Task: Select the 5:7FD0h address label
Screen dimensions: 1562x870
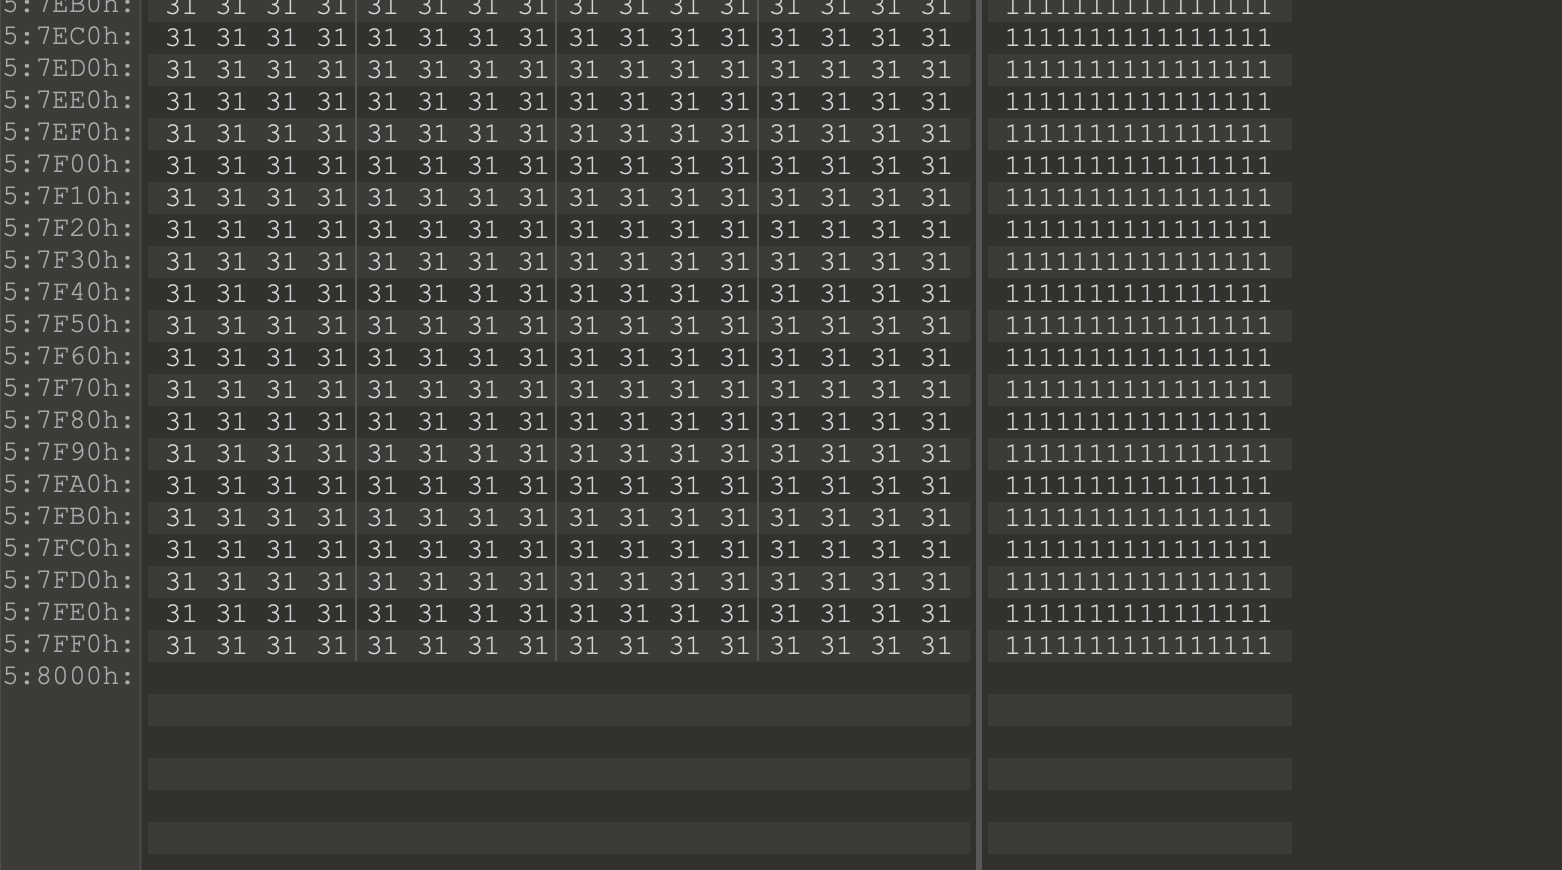Action: pyautogui.click(x=69, y=581)
